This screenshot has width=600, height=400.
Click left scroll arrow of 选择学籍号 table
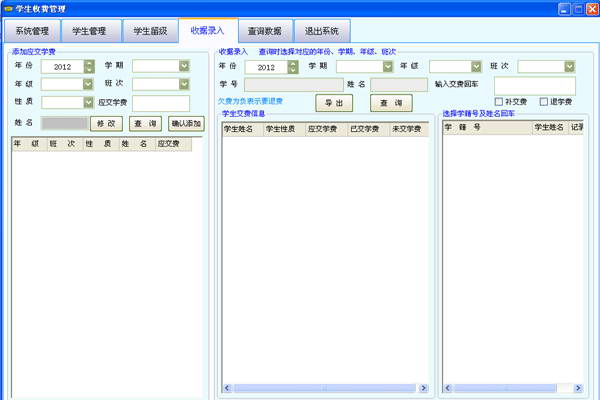click(448, 388)
